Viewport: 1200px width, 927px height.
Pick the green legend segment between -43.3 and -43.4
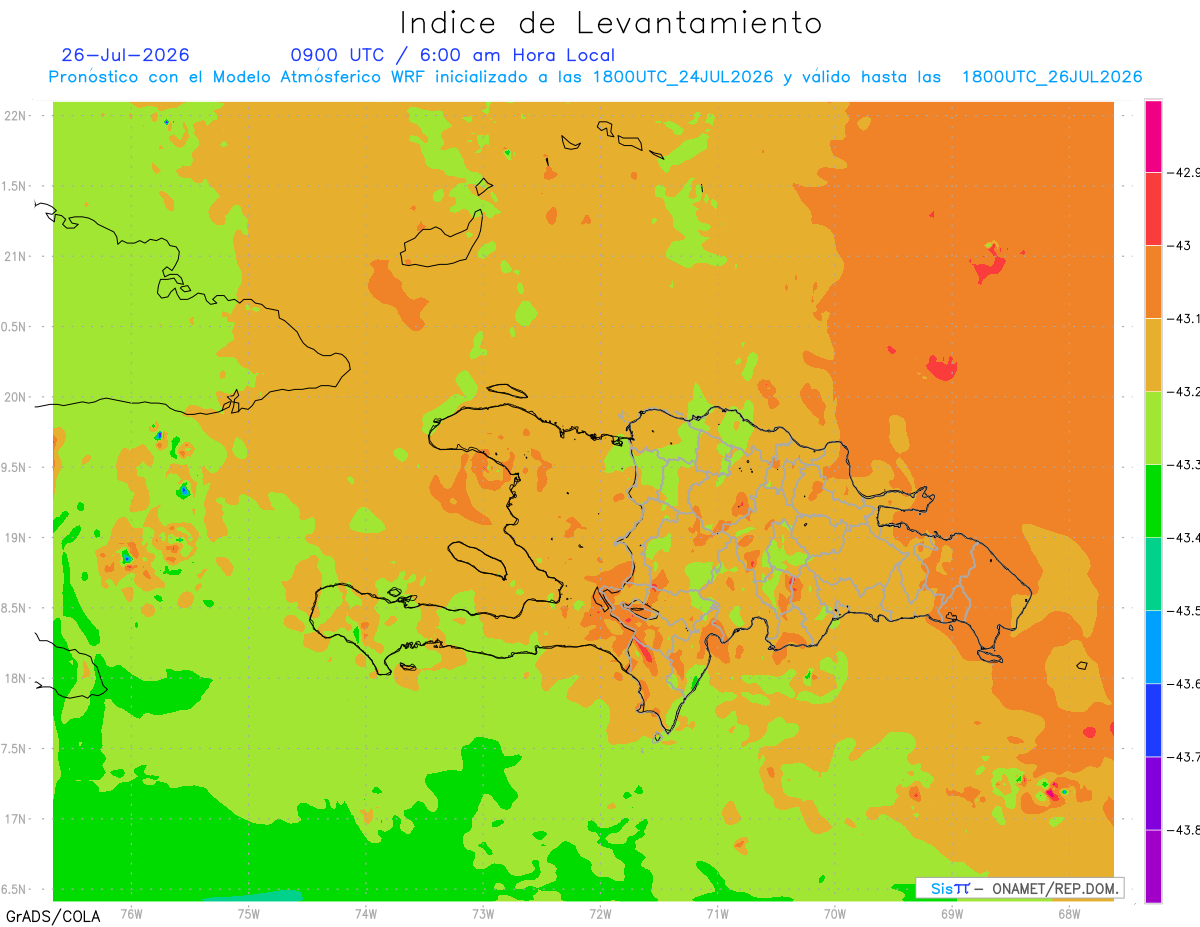point(1153,501)
